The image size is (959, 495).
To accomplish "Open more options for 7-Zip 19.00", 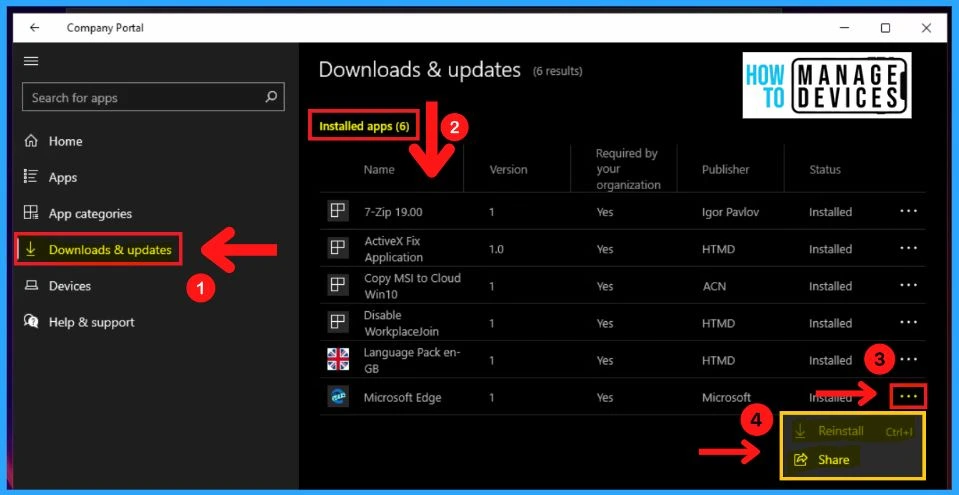I will [909, 211].
